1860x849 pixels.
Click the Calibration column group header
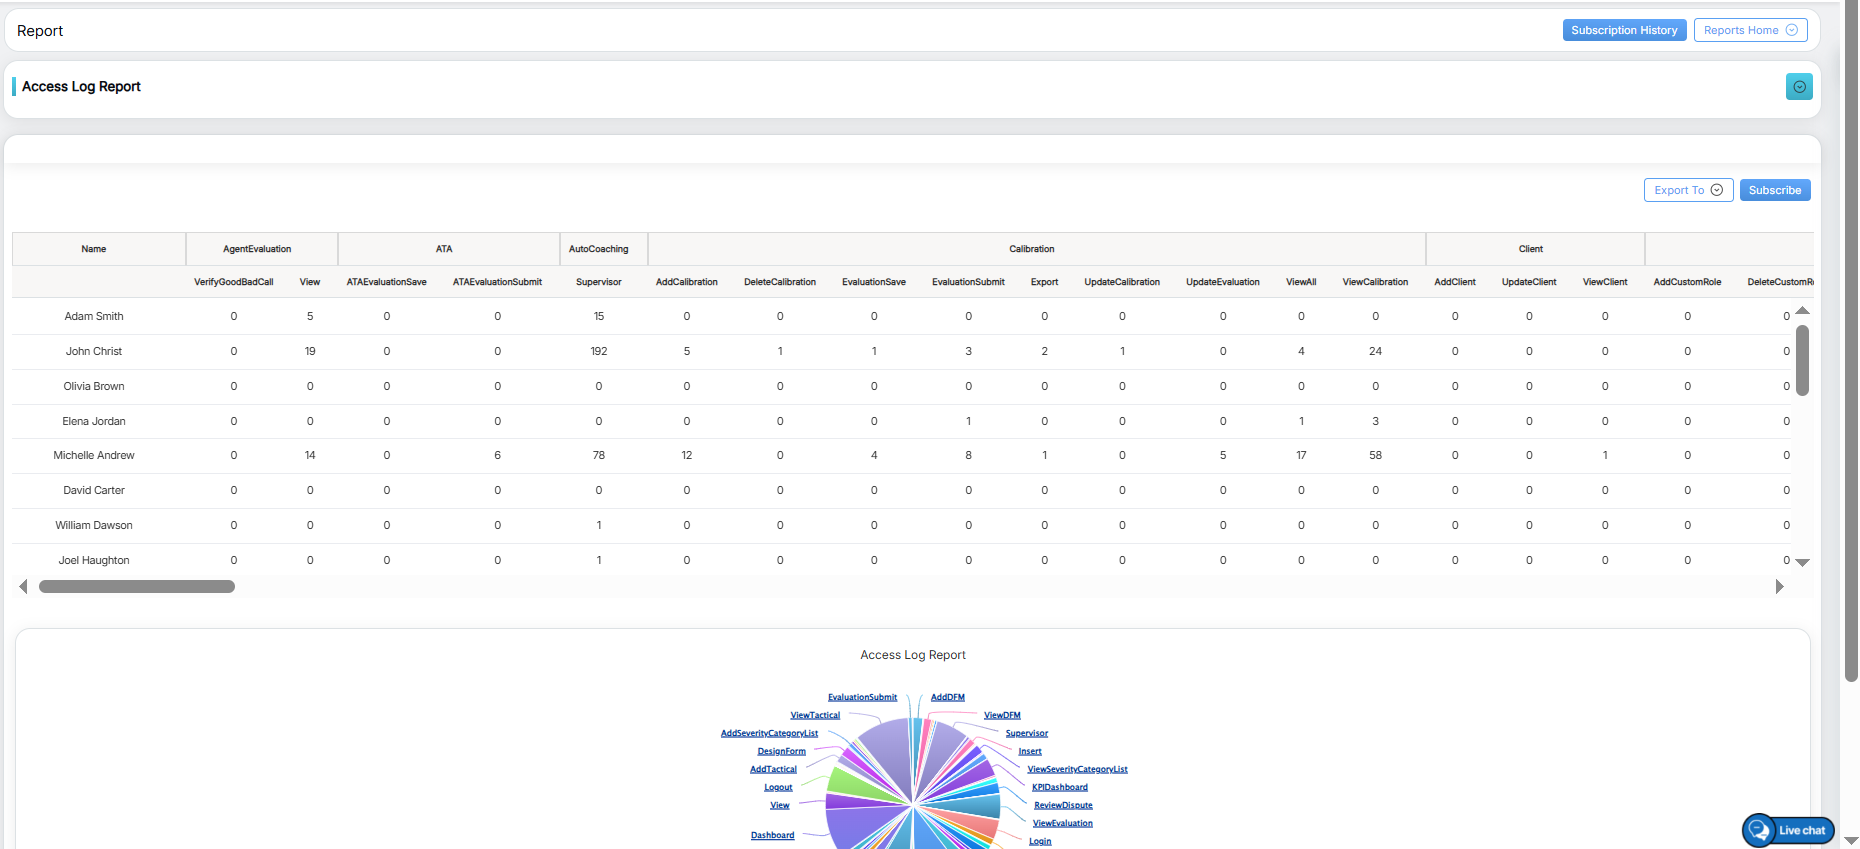[x=1031, y=249]
